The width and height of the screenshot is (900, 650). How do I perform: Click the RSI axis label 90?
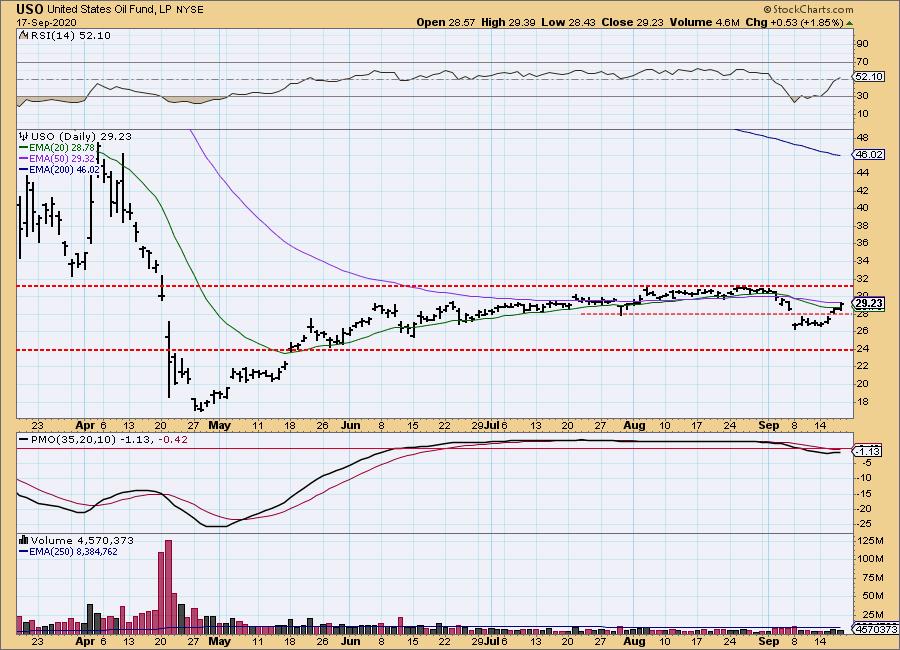(x=862, y=44)
